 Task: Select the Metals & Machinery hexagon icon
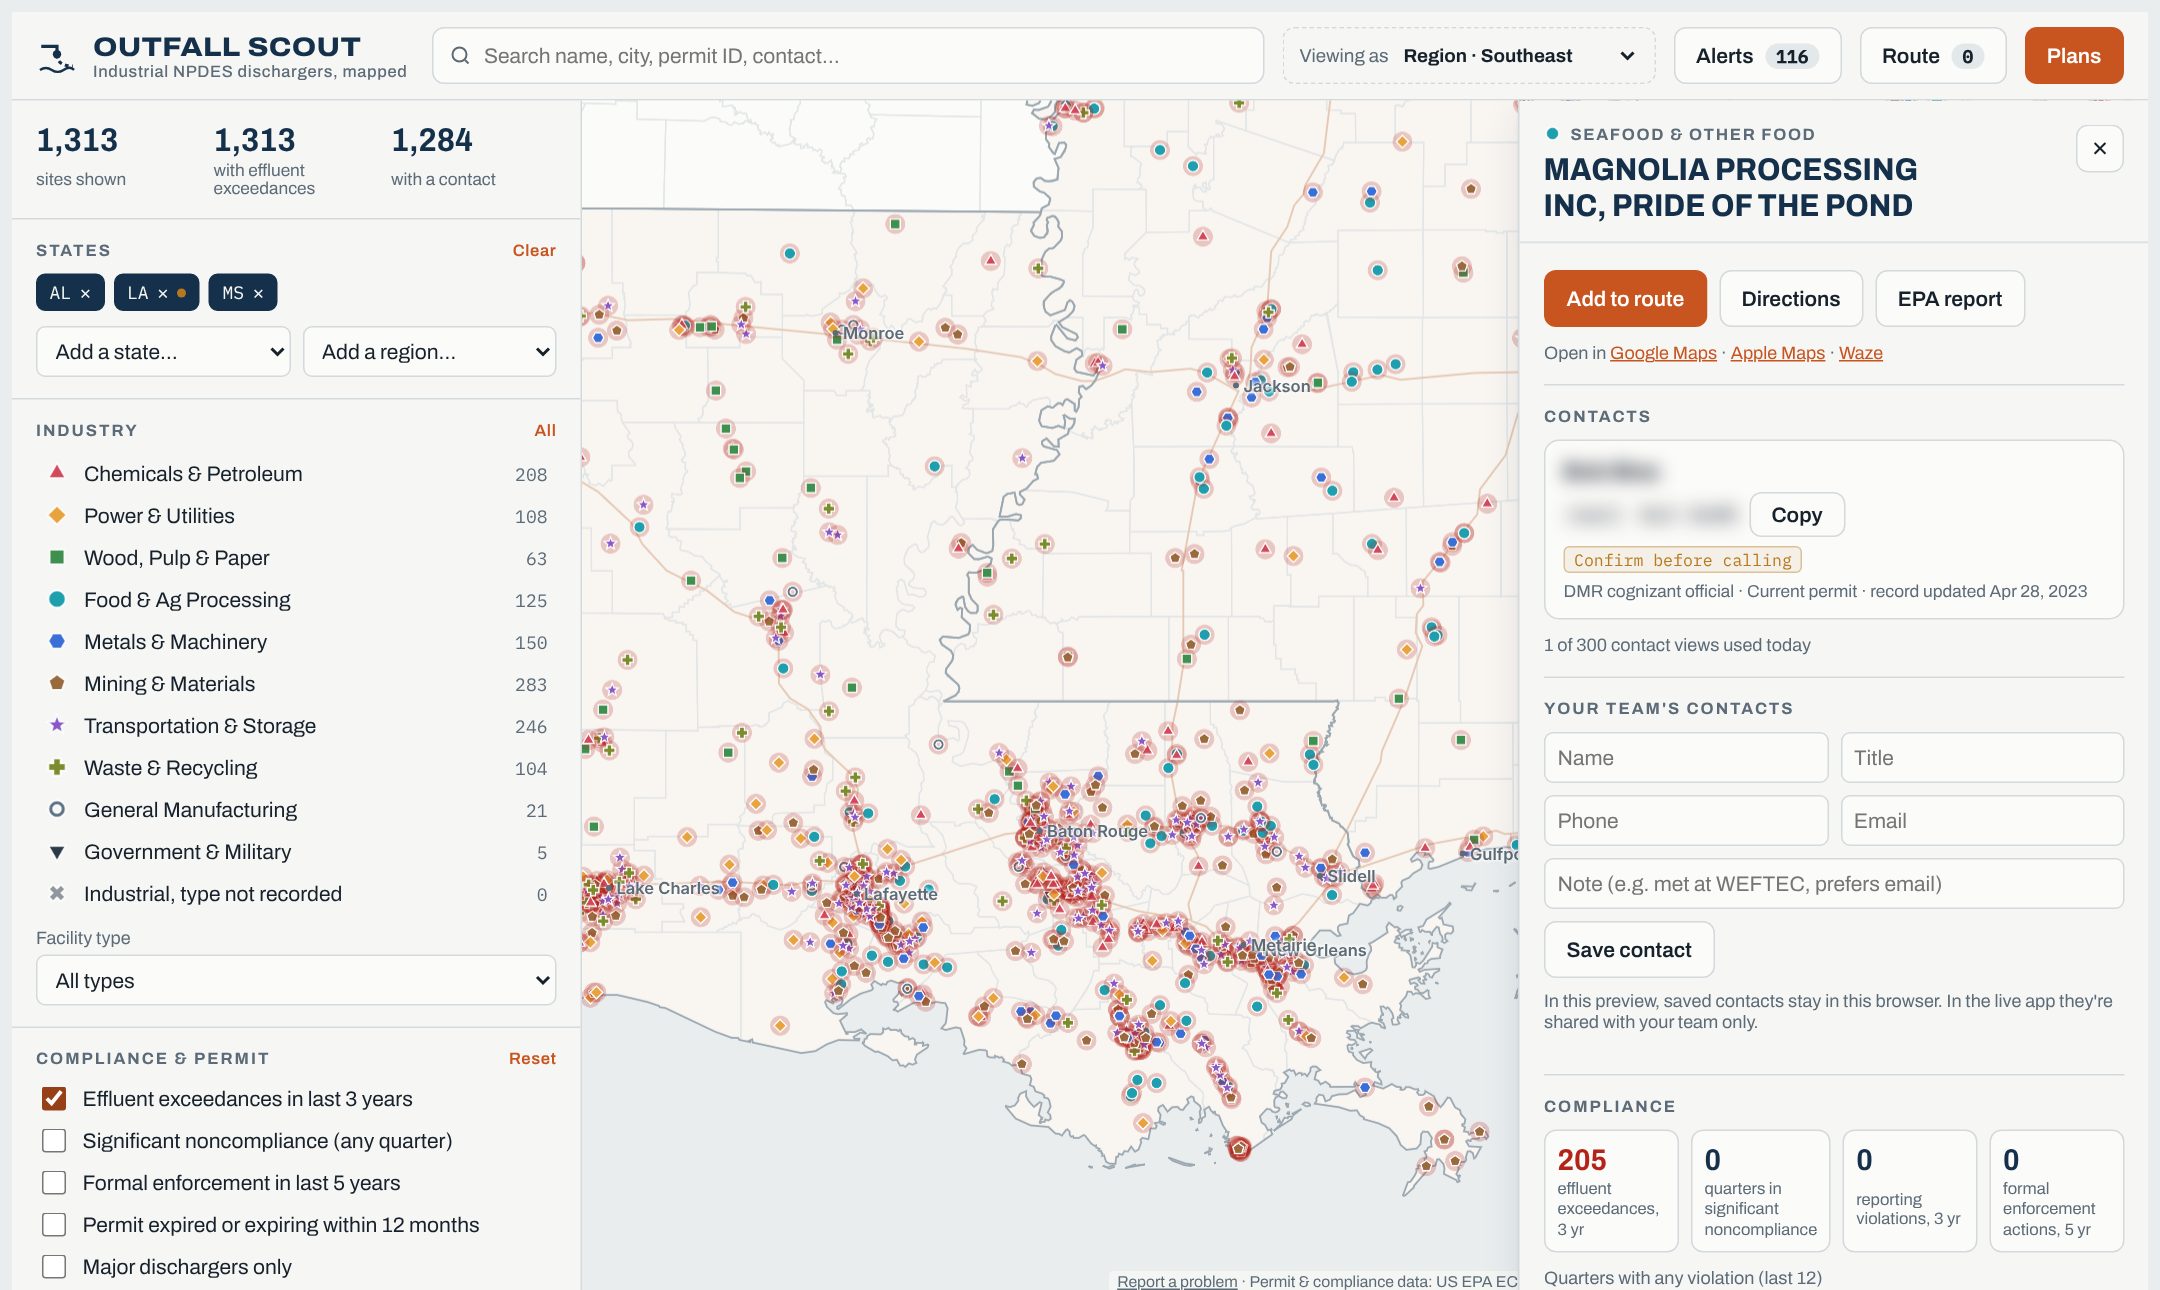[57, 641]
